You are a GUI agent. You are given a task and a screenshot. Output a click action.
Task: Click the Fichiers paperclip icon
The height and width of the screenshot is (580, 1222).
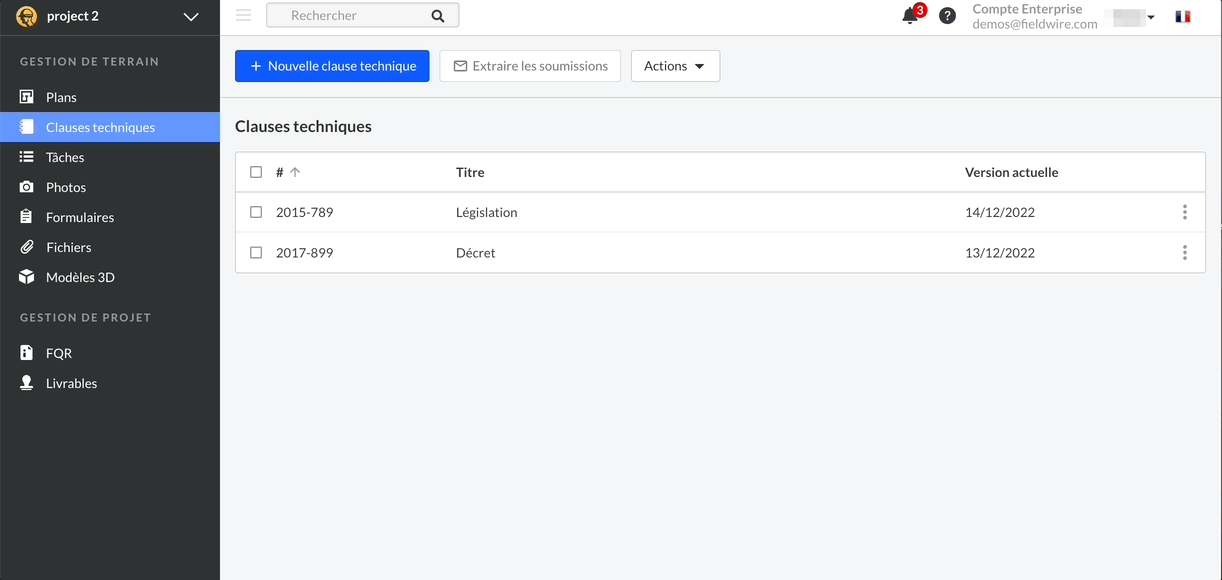[27, 247]
